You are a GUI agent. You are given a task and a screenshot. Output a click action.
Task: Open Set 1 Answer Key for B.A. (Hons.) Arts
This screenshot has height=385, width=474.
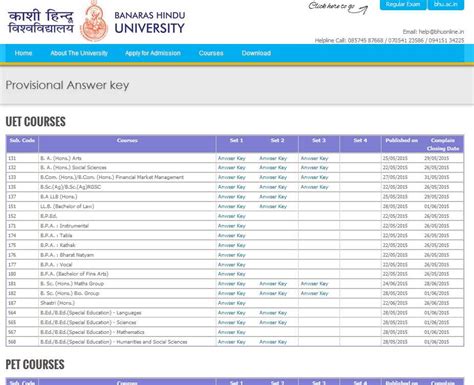pyautogui.click(x=232, y=158)
